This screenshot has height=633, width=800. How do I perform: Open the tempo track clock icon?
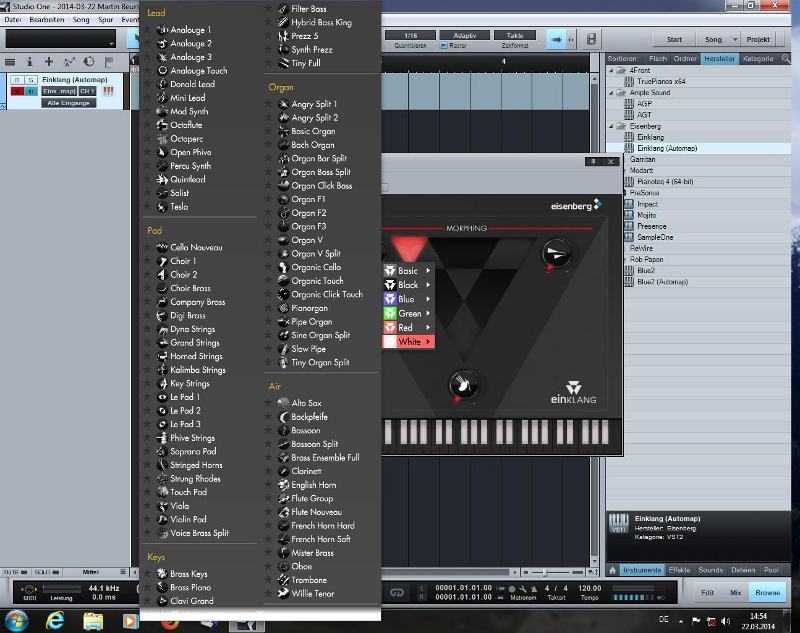[x=89, y=62]
